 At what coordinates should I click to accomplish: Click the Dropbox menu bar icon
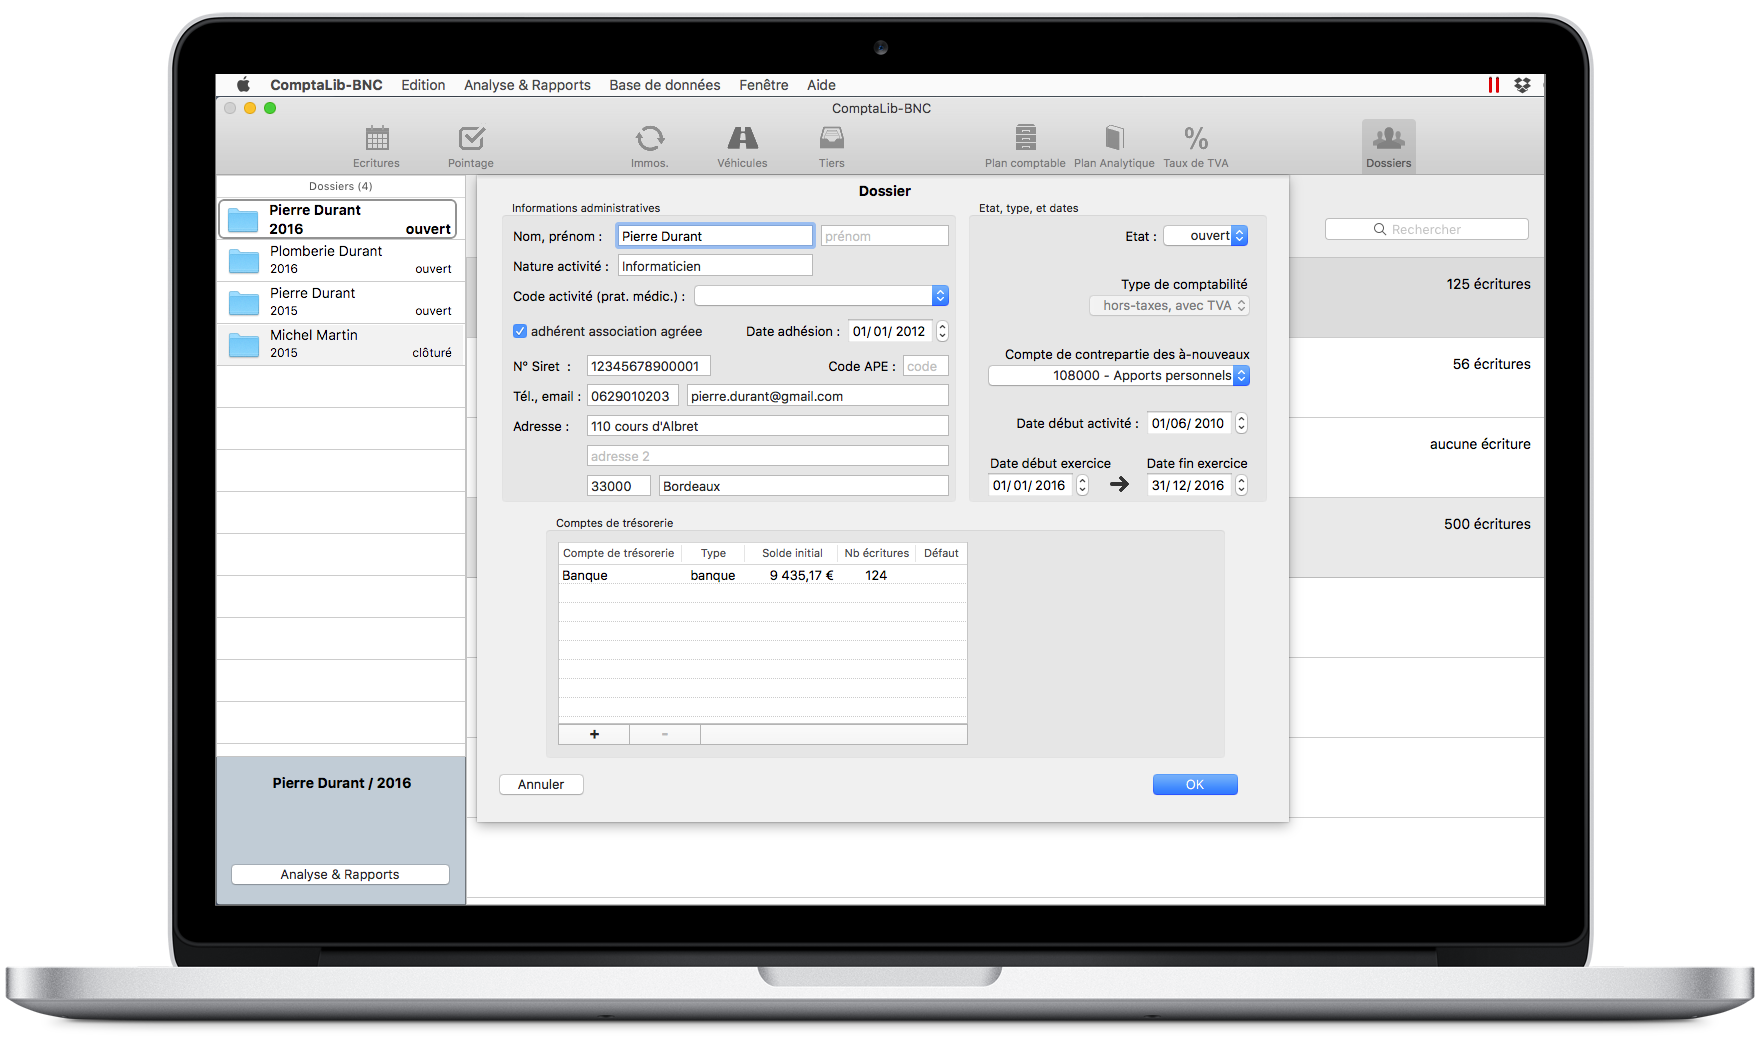pos(1522,85)
